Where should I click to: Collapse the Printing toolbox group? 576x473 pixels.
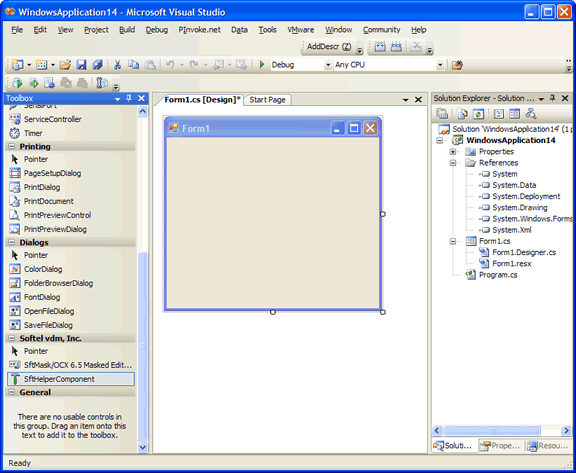tap(12, 147)
